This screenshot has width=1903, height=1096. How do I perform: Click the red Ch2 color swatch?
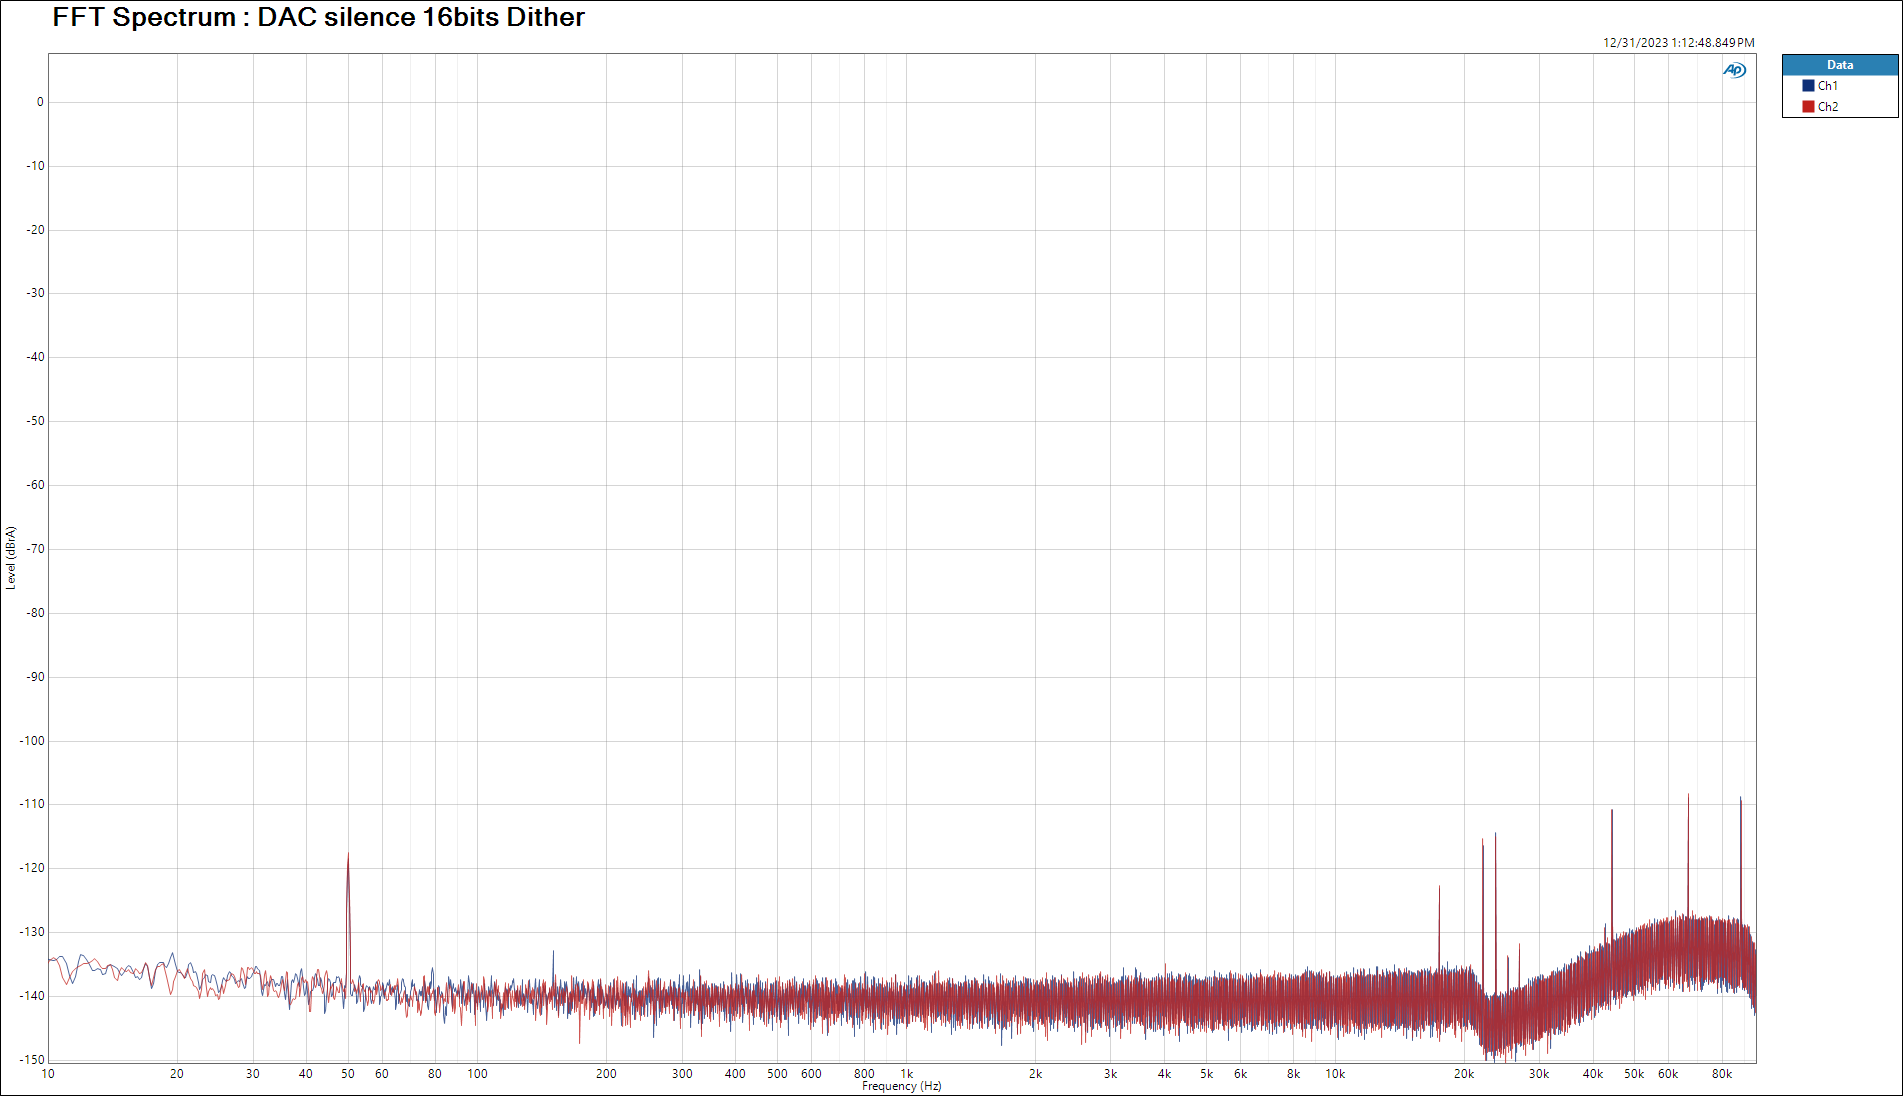[1808, 107]
